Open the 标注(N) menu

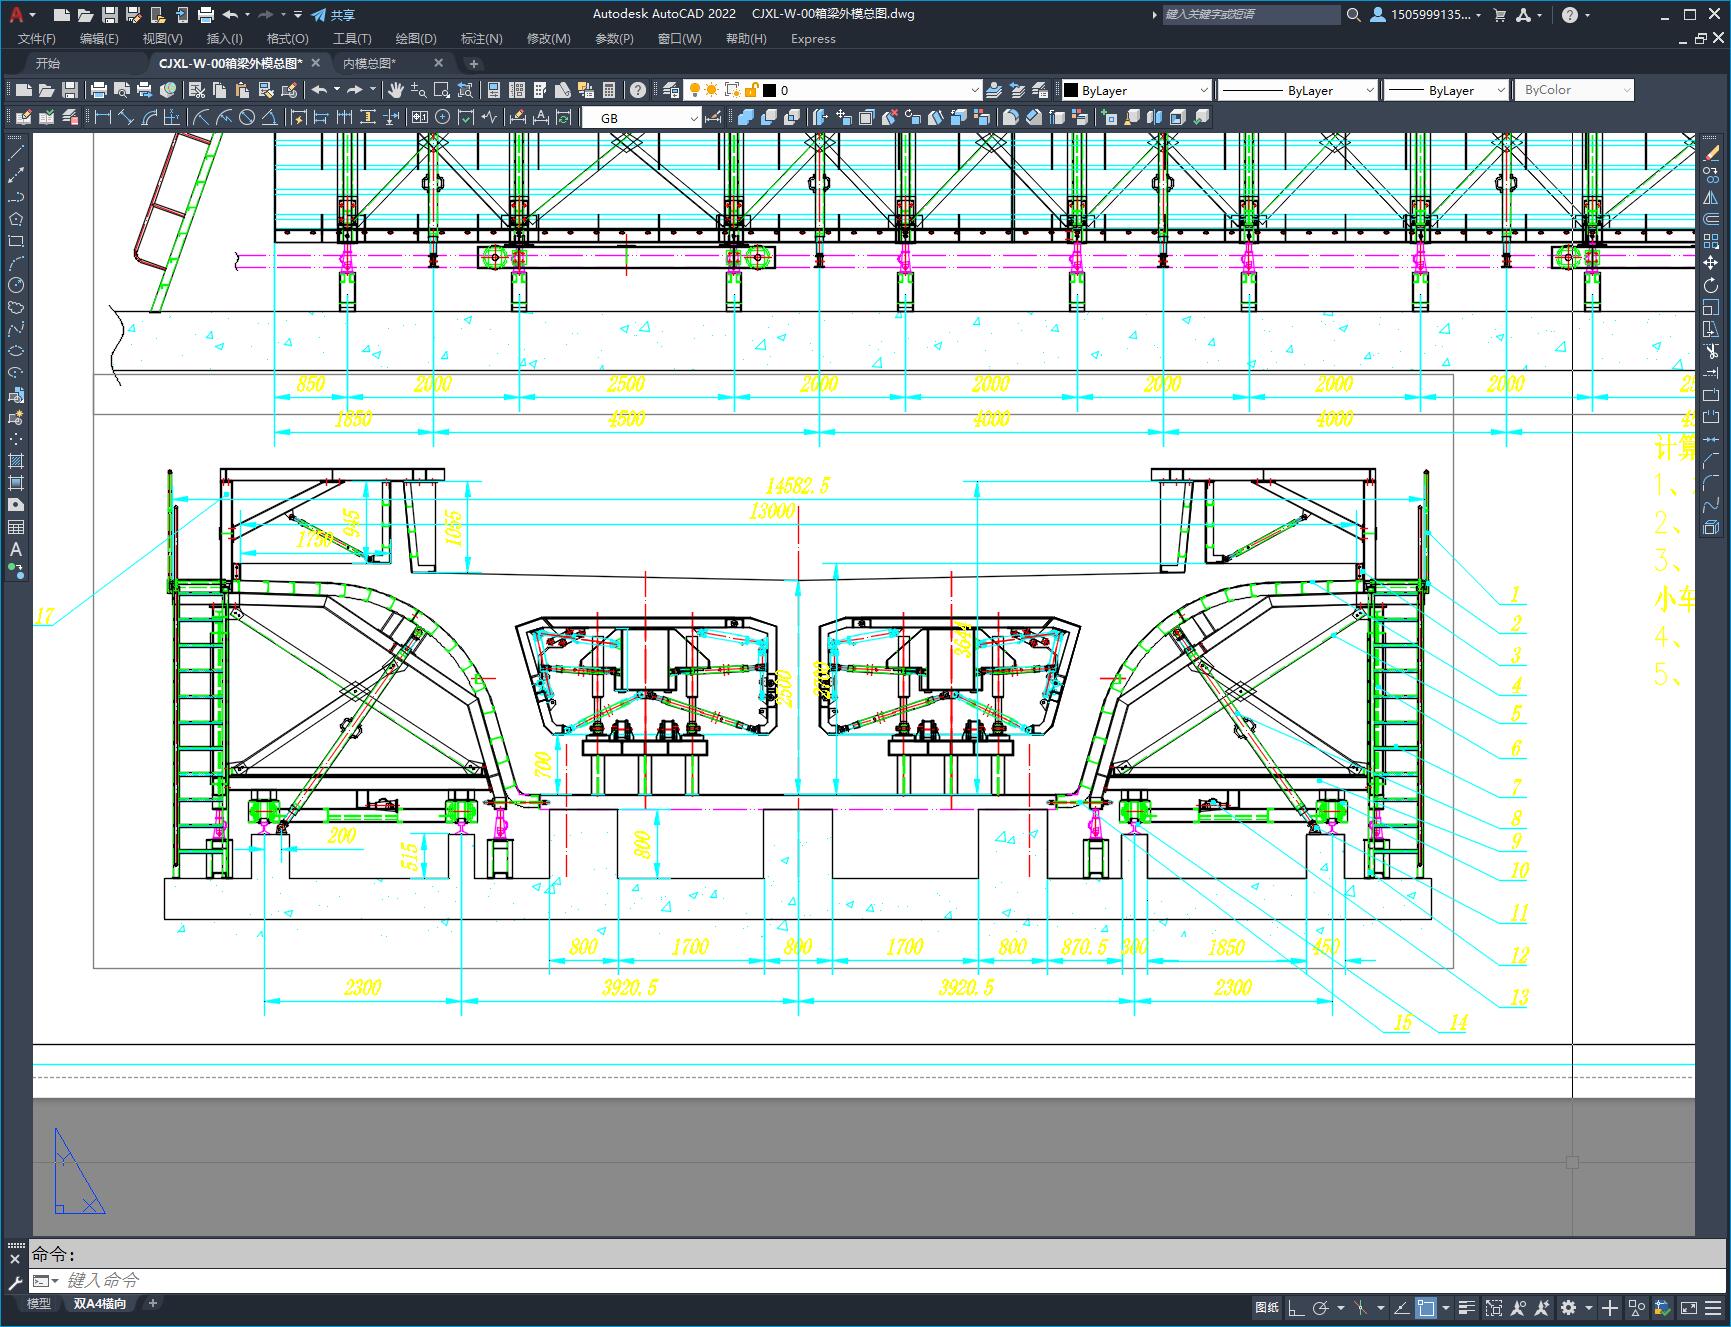481,39
